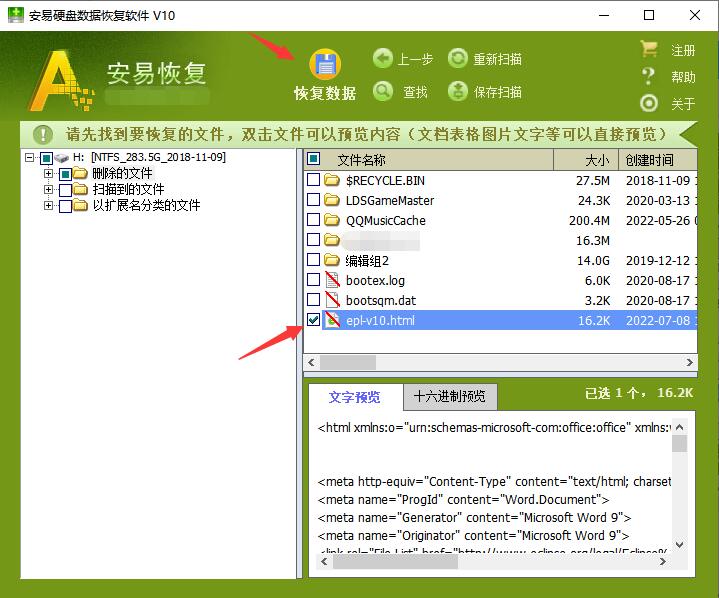The width and height of the screenshot is (719, 598).
Task: Click the 注册 shopping cart icon
Action: coord(649,49)
